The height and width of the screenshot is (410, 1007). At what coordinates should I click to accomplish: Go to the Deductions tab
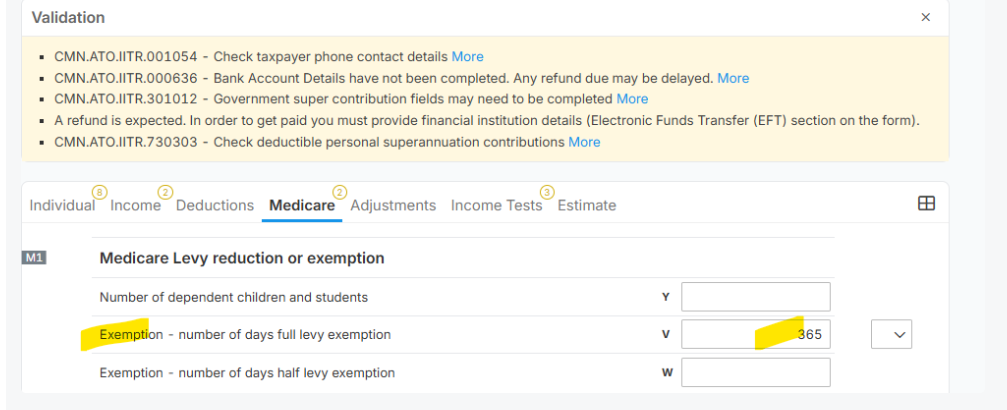(x=215, y=206)
